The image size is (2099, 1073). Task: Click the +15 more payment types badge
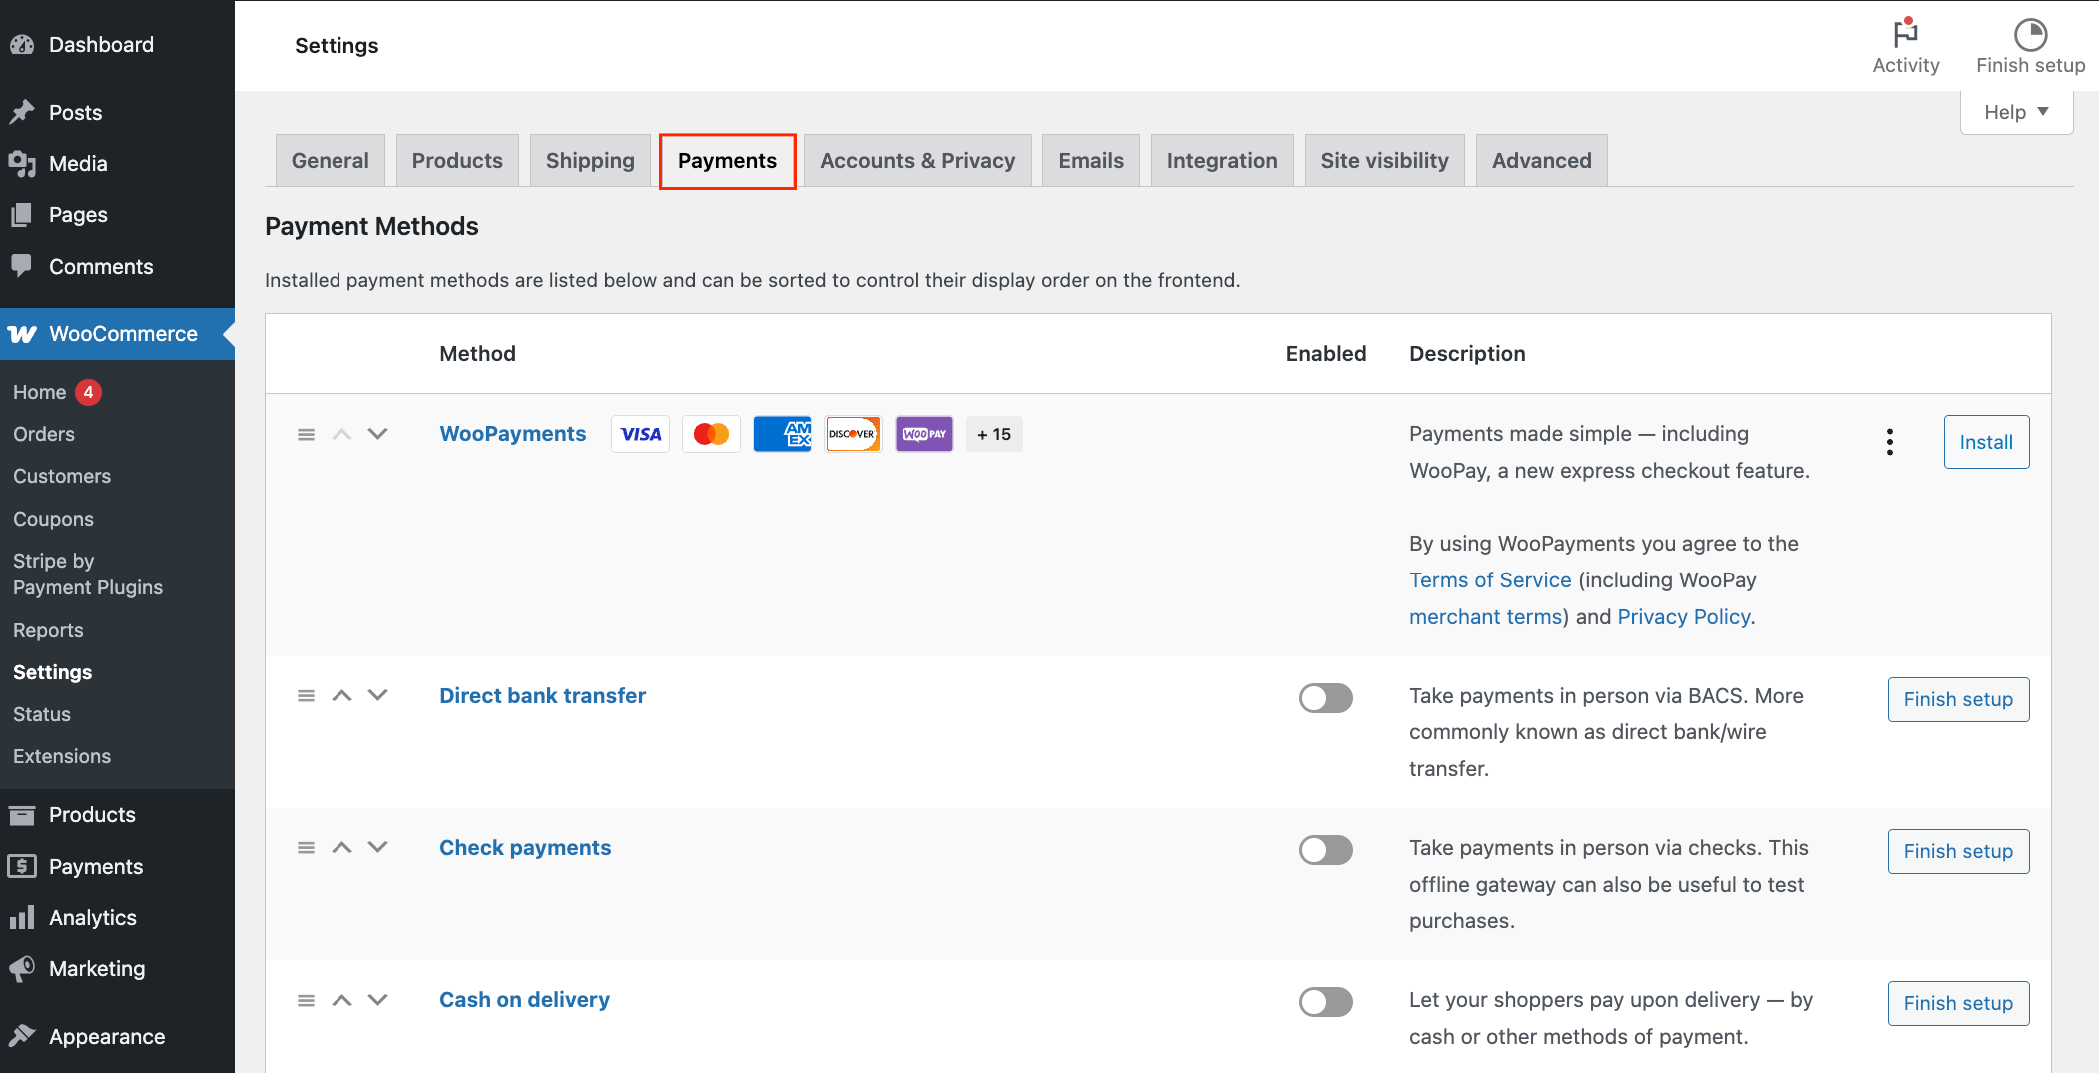[994, 434]
